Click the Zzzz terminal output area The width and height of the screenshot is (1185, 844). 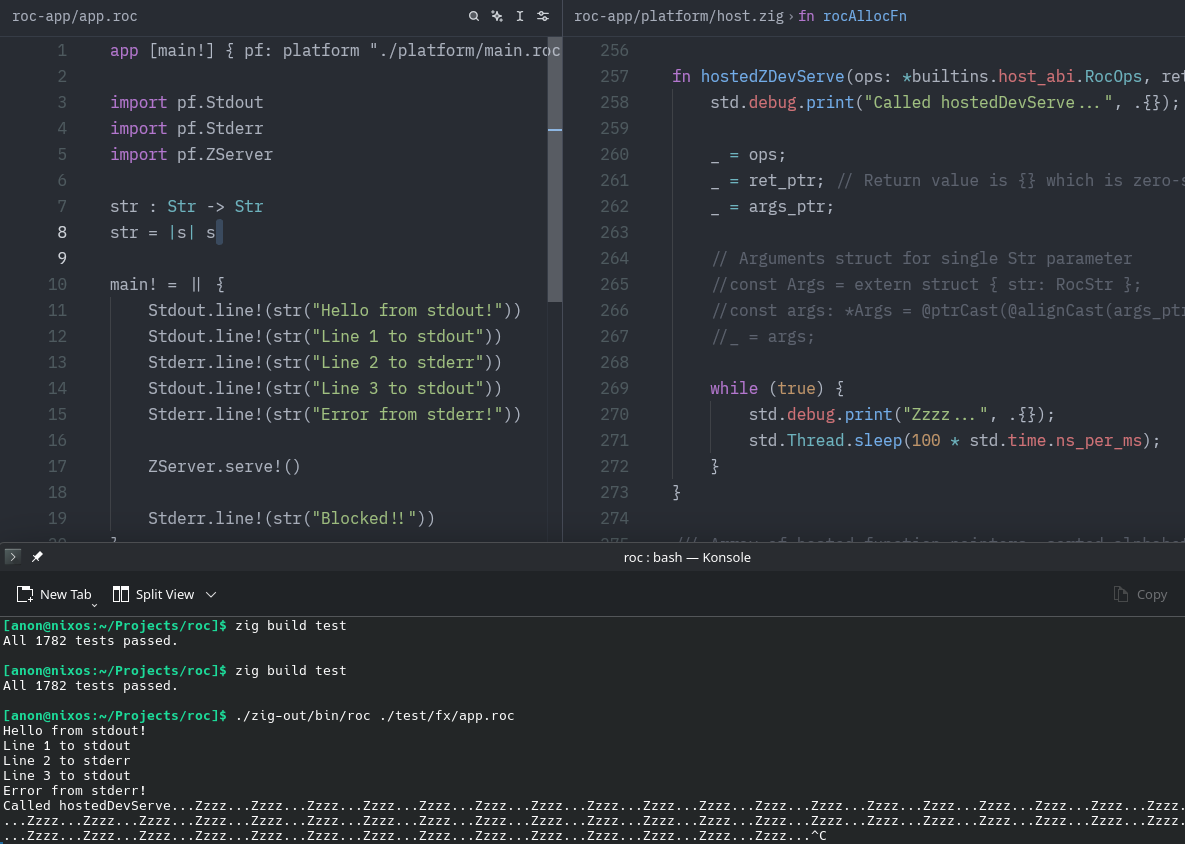590,820
